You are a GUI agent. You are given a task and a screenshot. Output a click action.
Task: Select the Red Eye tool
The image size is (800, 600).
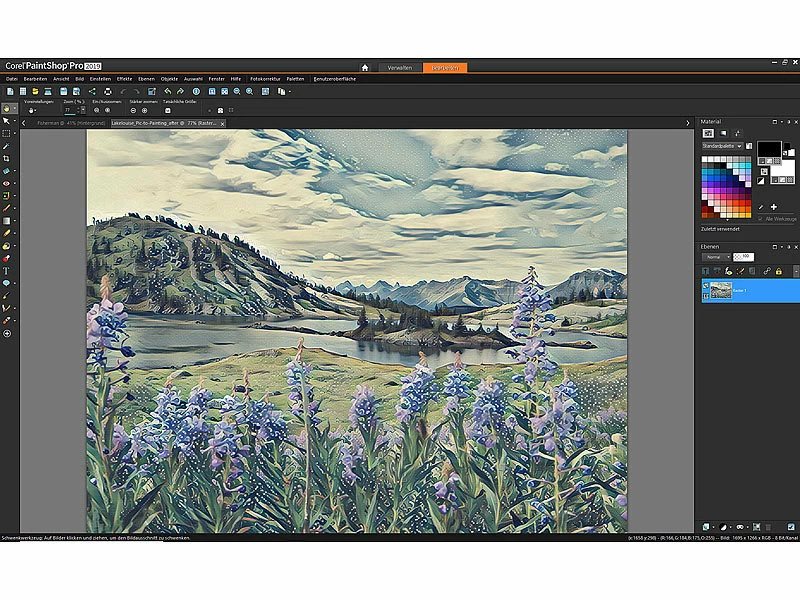coord(6,184)
